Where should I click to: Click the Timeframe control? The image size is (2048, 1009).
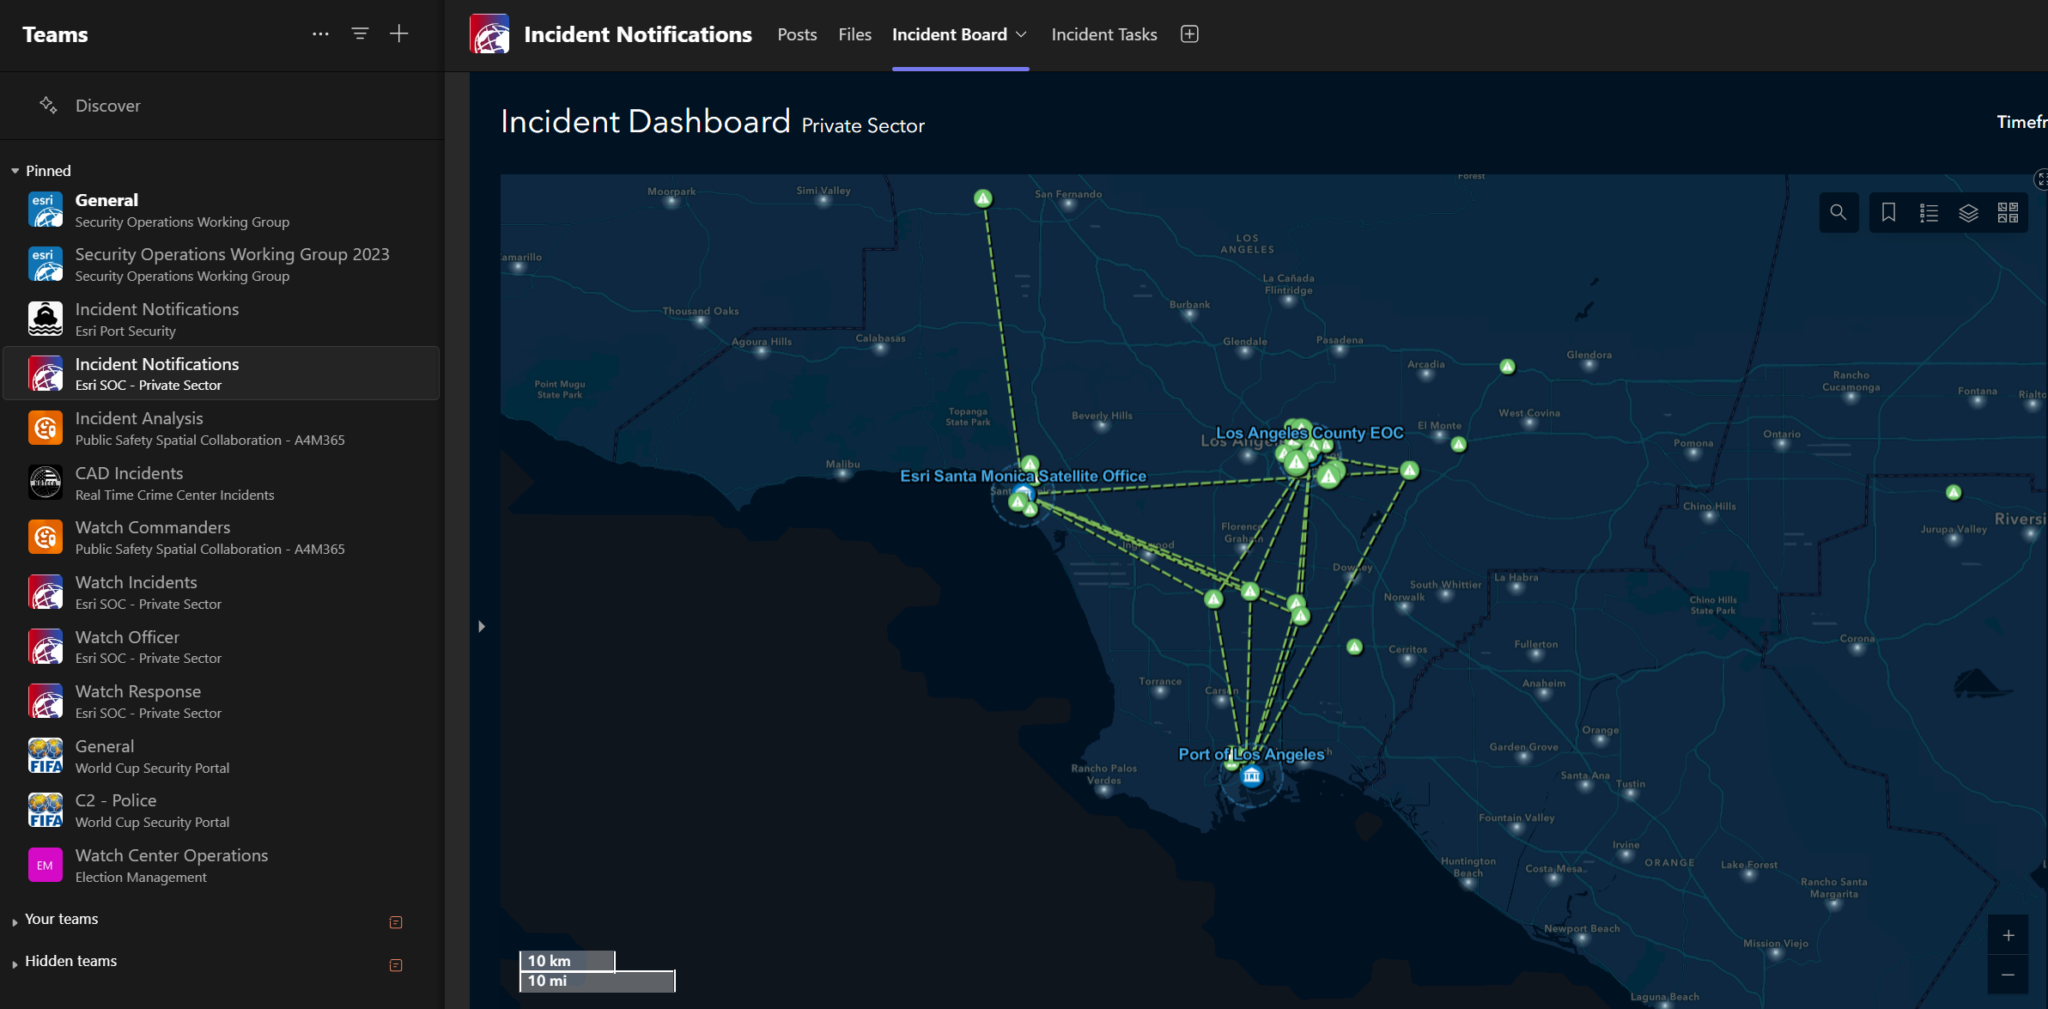2022,121
